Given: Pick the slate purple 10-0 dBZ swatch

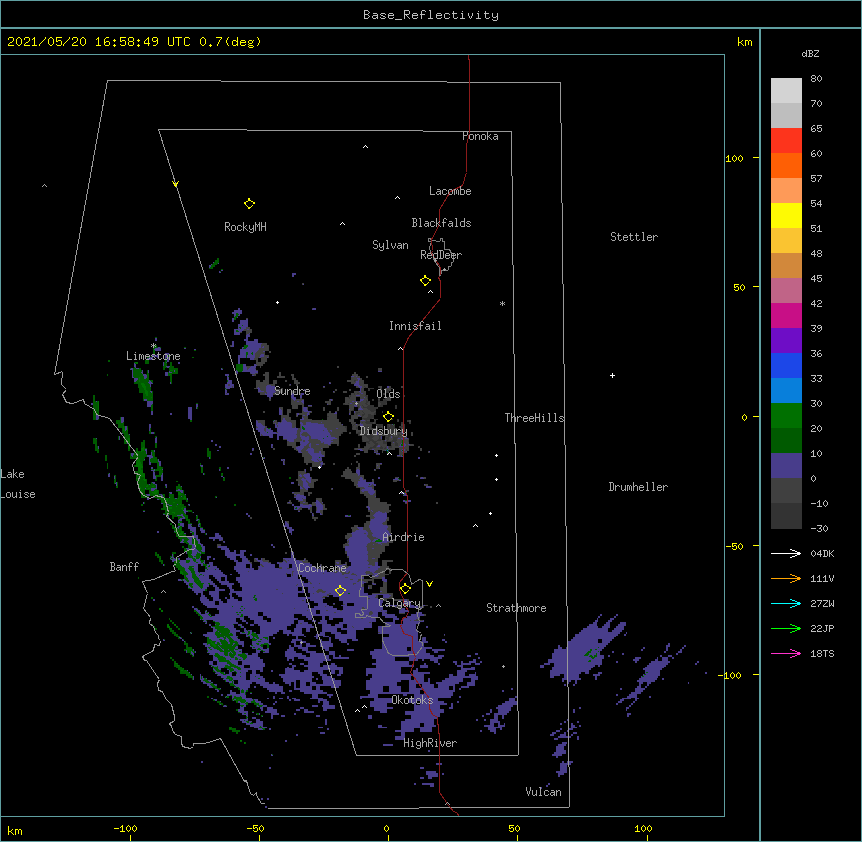Looking at the screenshot, I should [x=786, y=466].
